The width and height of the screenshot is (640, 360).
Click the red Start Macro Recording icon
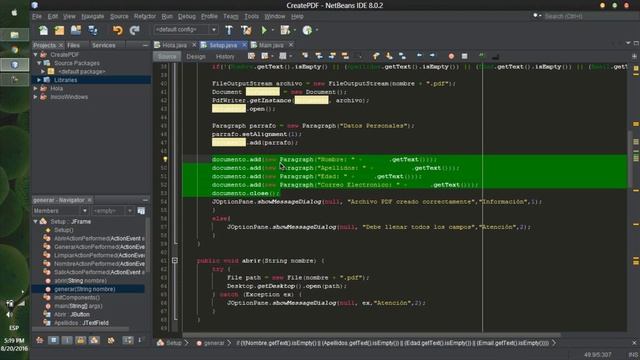pyautogui.click(x=451, y=56)
